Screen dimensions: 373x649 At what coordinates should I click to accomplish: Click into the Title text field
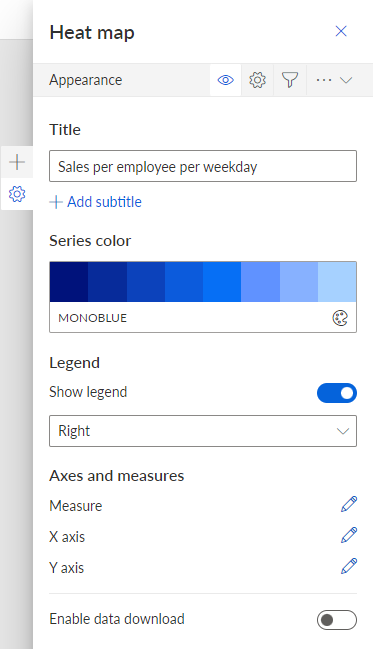click(x=203, y=166)
